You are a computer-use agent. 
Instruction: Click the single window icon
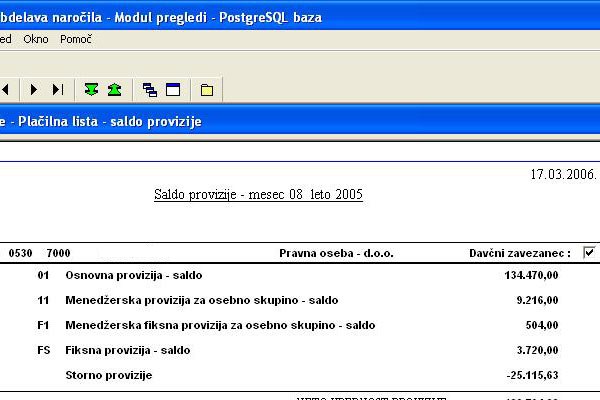[173, 90]
